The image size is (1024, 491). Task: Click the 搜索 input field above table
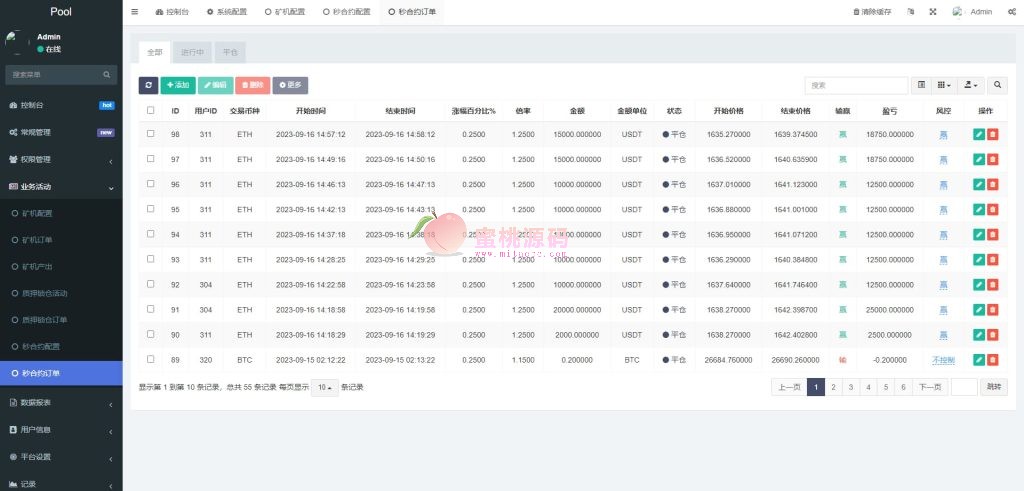click(842, 86)
